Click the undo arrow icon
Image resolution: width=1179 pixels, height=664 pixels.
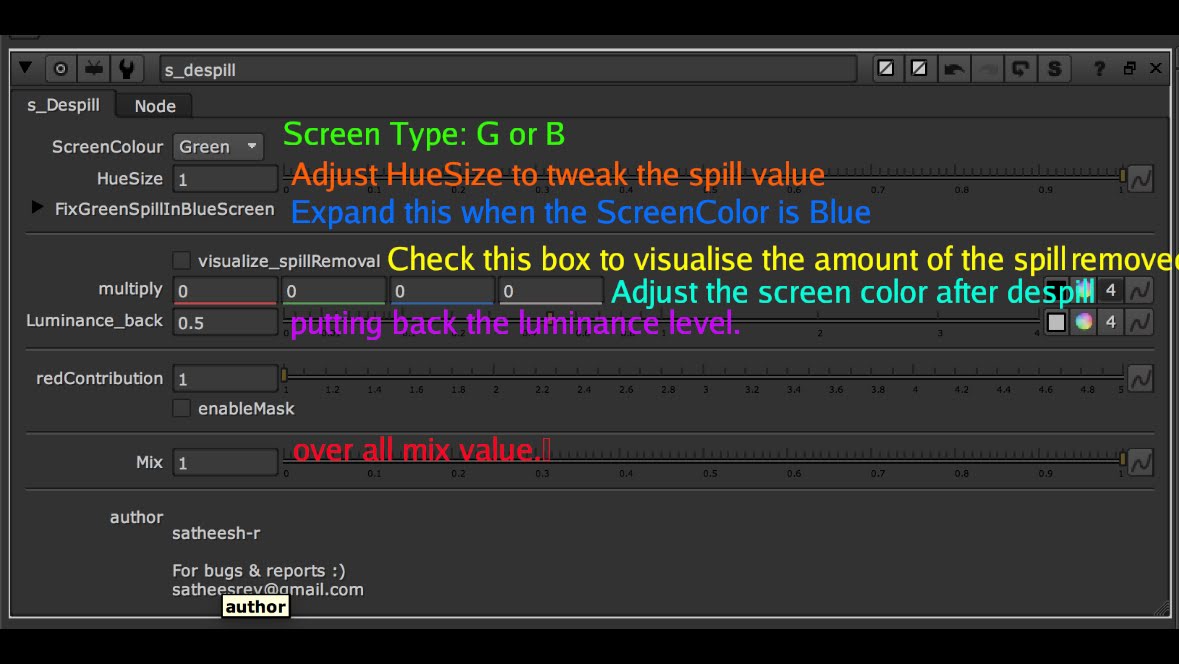click(x=954, y=69)
